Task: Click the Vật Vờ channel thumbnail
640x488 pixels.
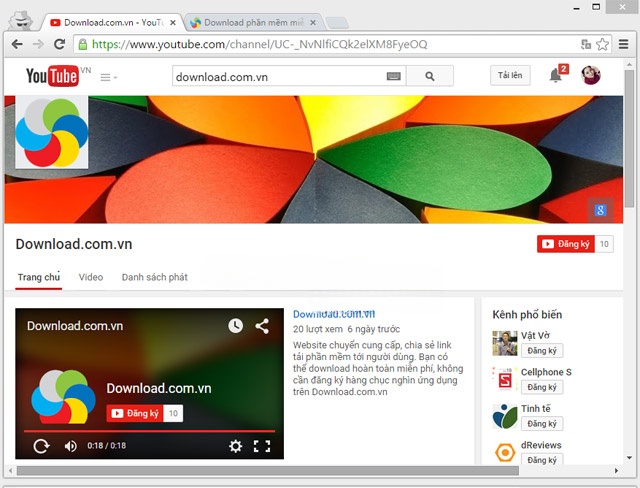Action: [x=505, y=343]
